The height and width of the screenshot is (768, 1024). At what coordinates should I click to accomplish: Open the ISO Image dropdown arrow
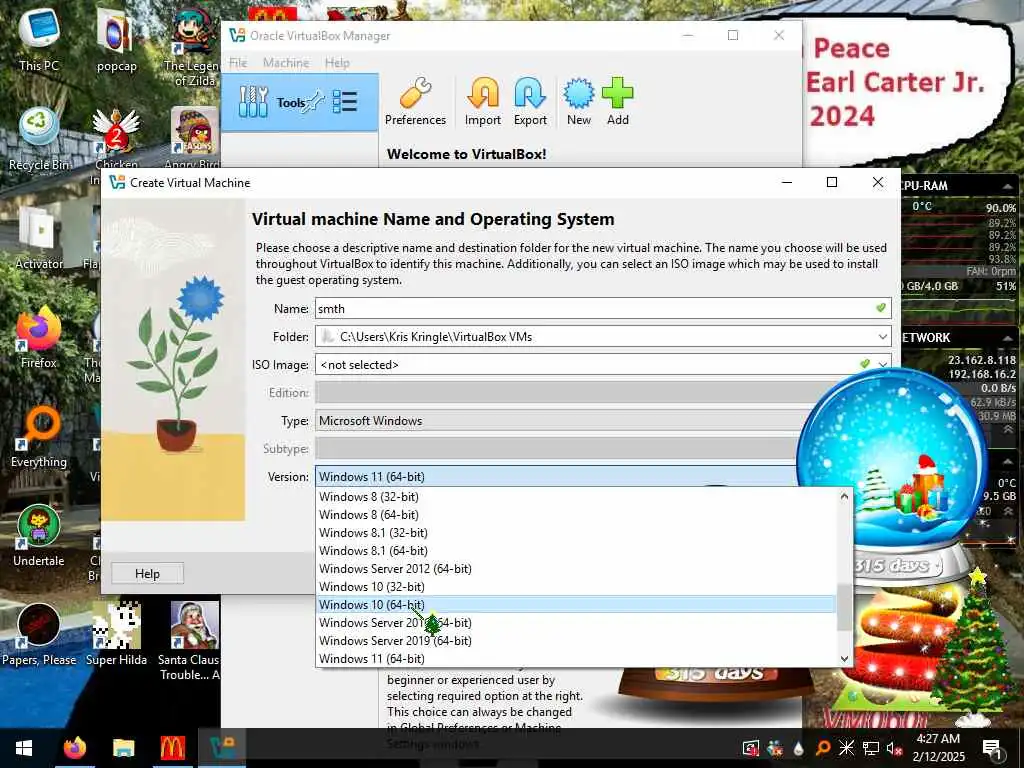click(x=882, y=365)
